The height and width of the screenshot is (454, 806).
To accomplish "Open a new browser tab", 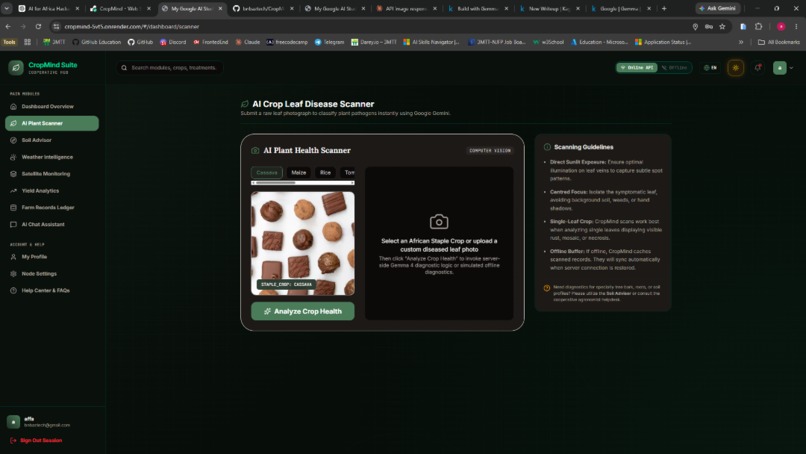I will point(664,8).
